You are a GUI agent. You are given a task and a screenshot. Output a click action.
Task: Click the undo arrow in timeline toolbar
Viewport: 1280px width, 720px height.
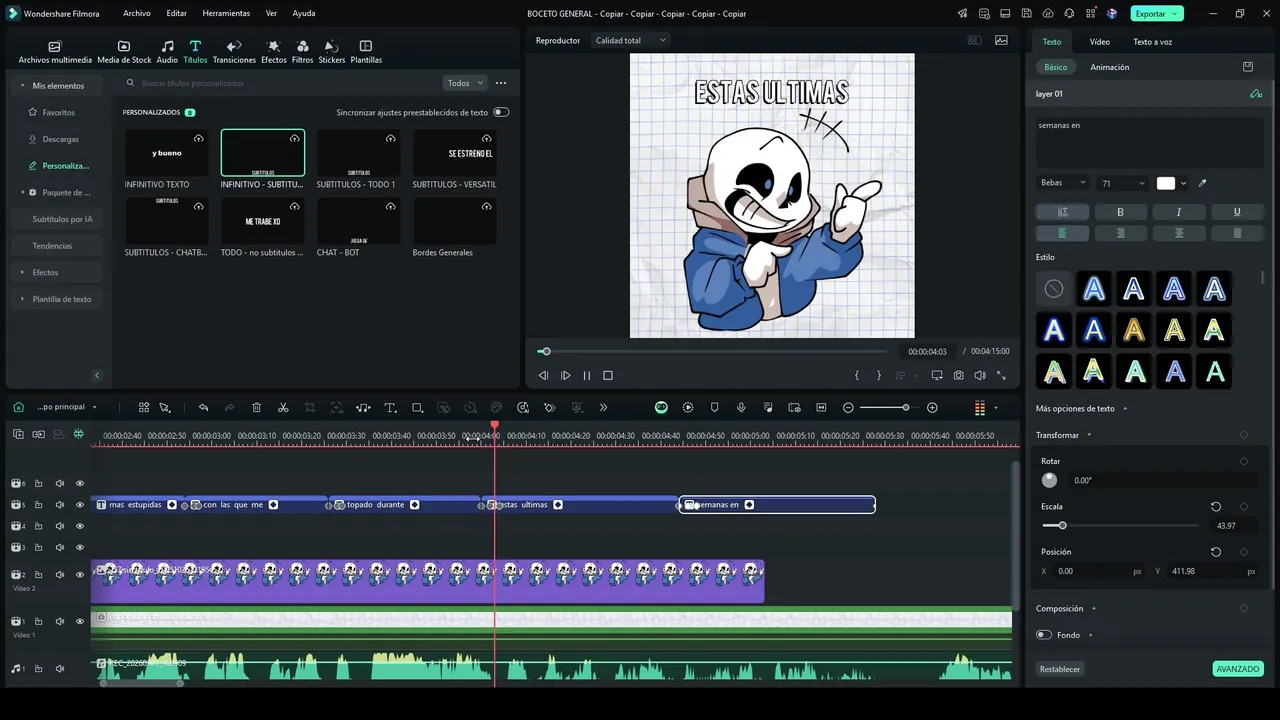tap(203, 408)
